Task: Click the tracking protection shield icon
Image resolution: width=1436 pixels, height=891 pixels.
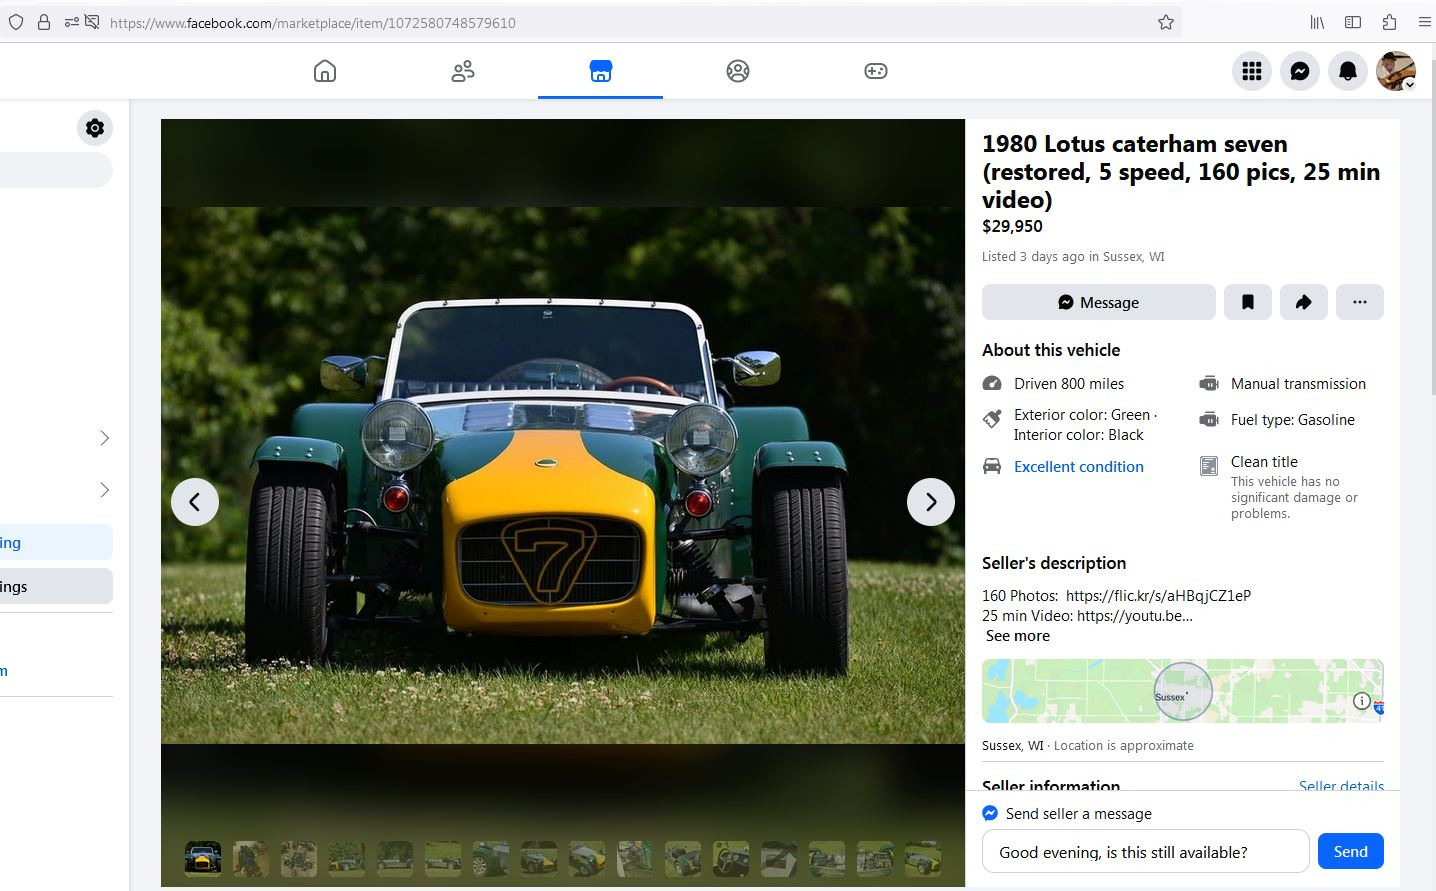Action: click(16, 22)
